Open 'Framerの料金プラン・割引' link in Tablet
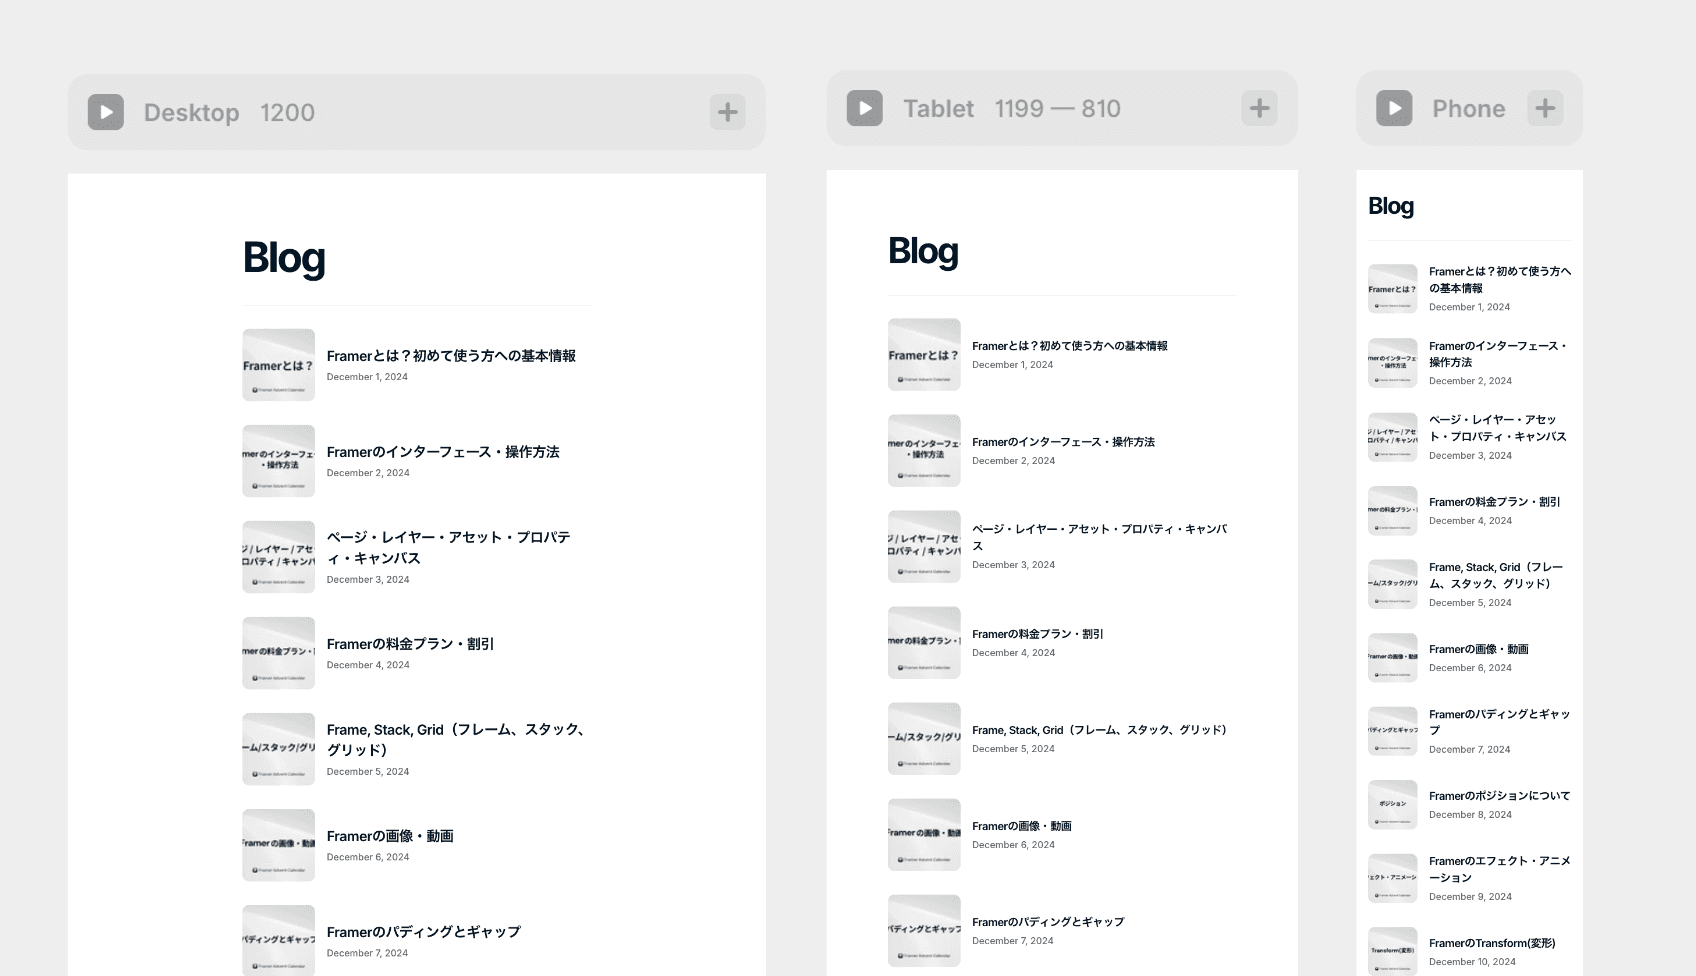1696x976 pixels. 1038,634
